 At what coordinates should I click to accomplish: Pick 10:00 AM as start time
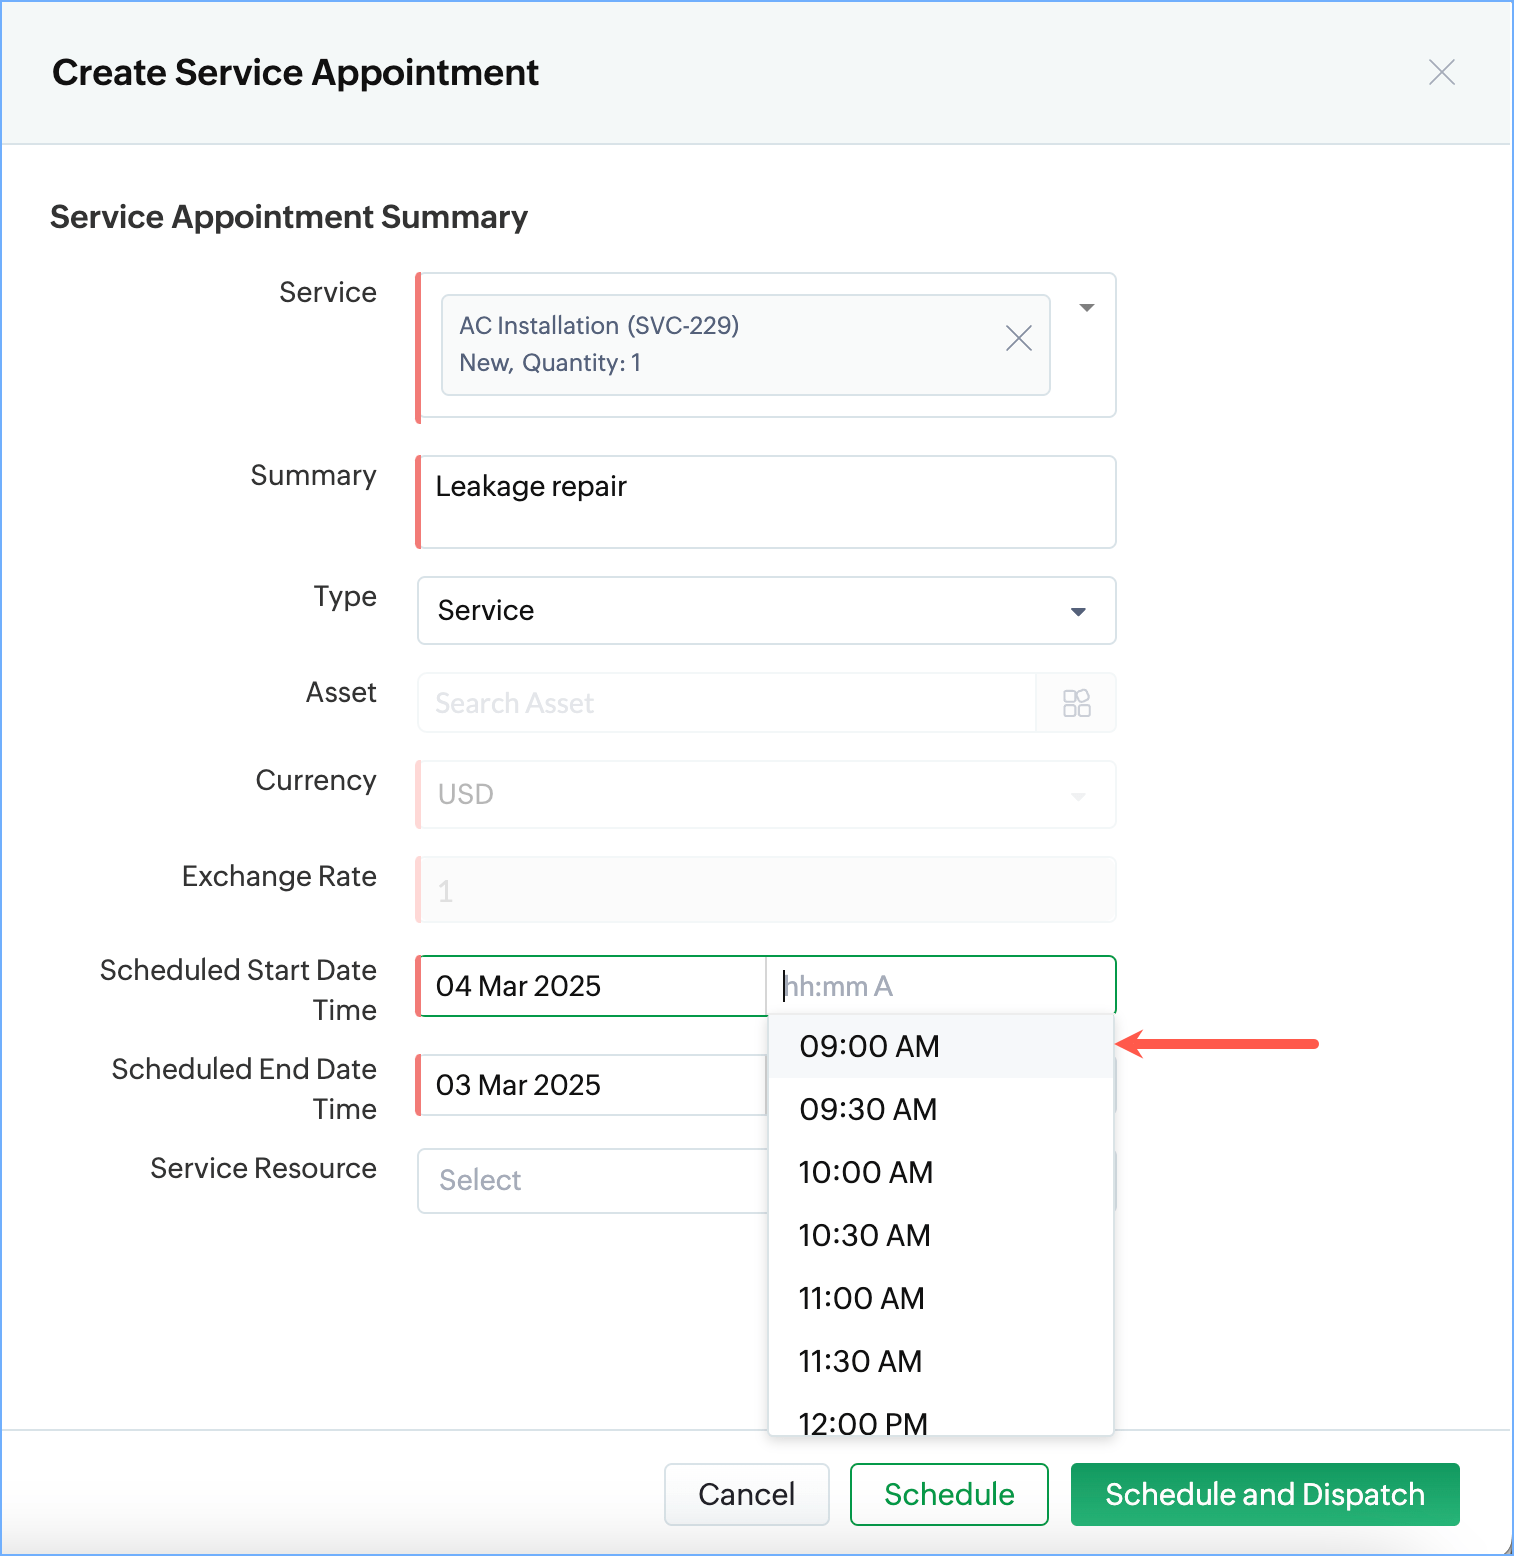(x=940, y=1172)
